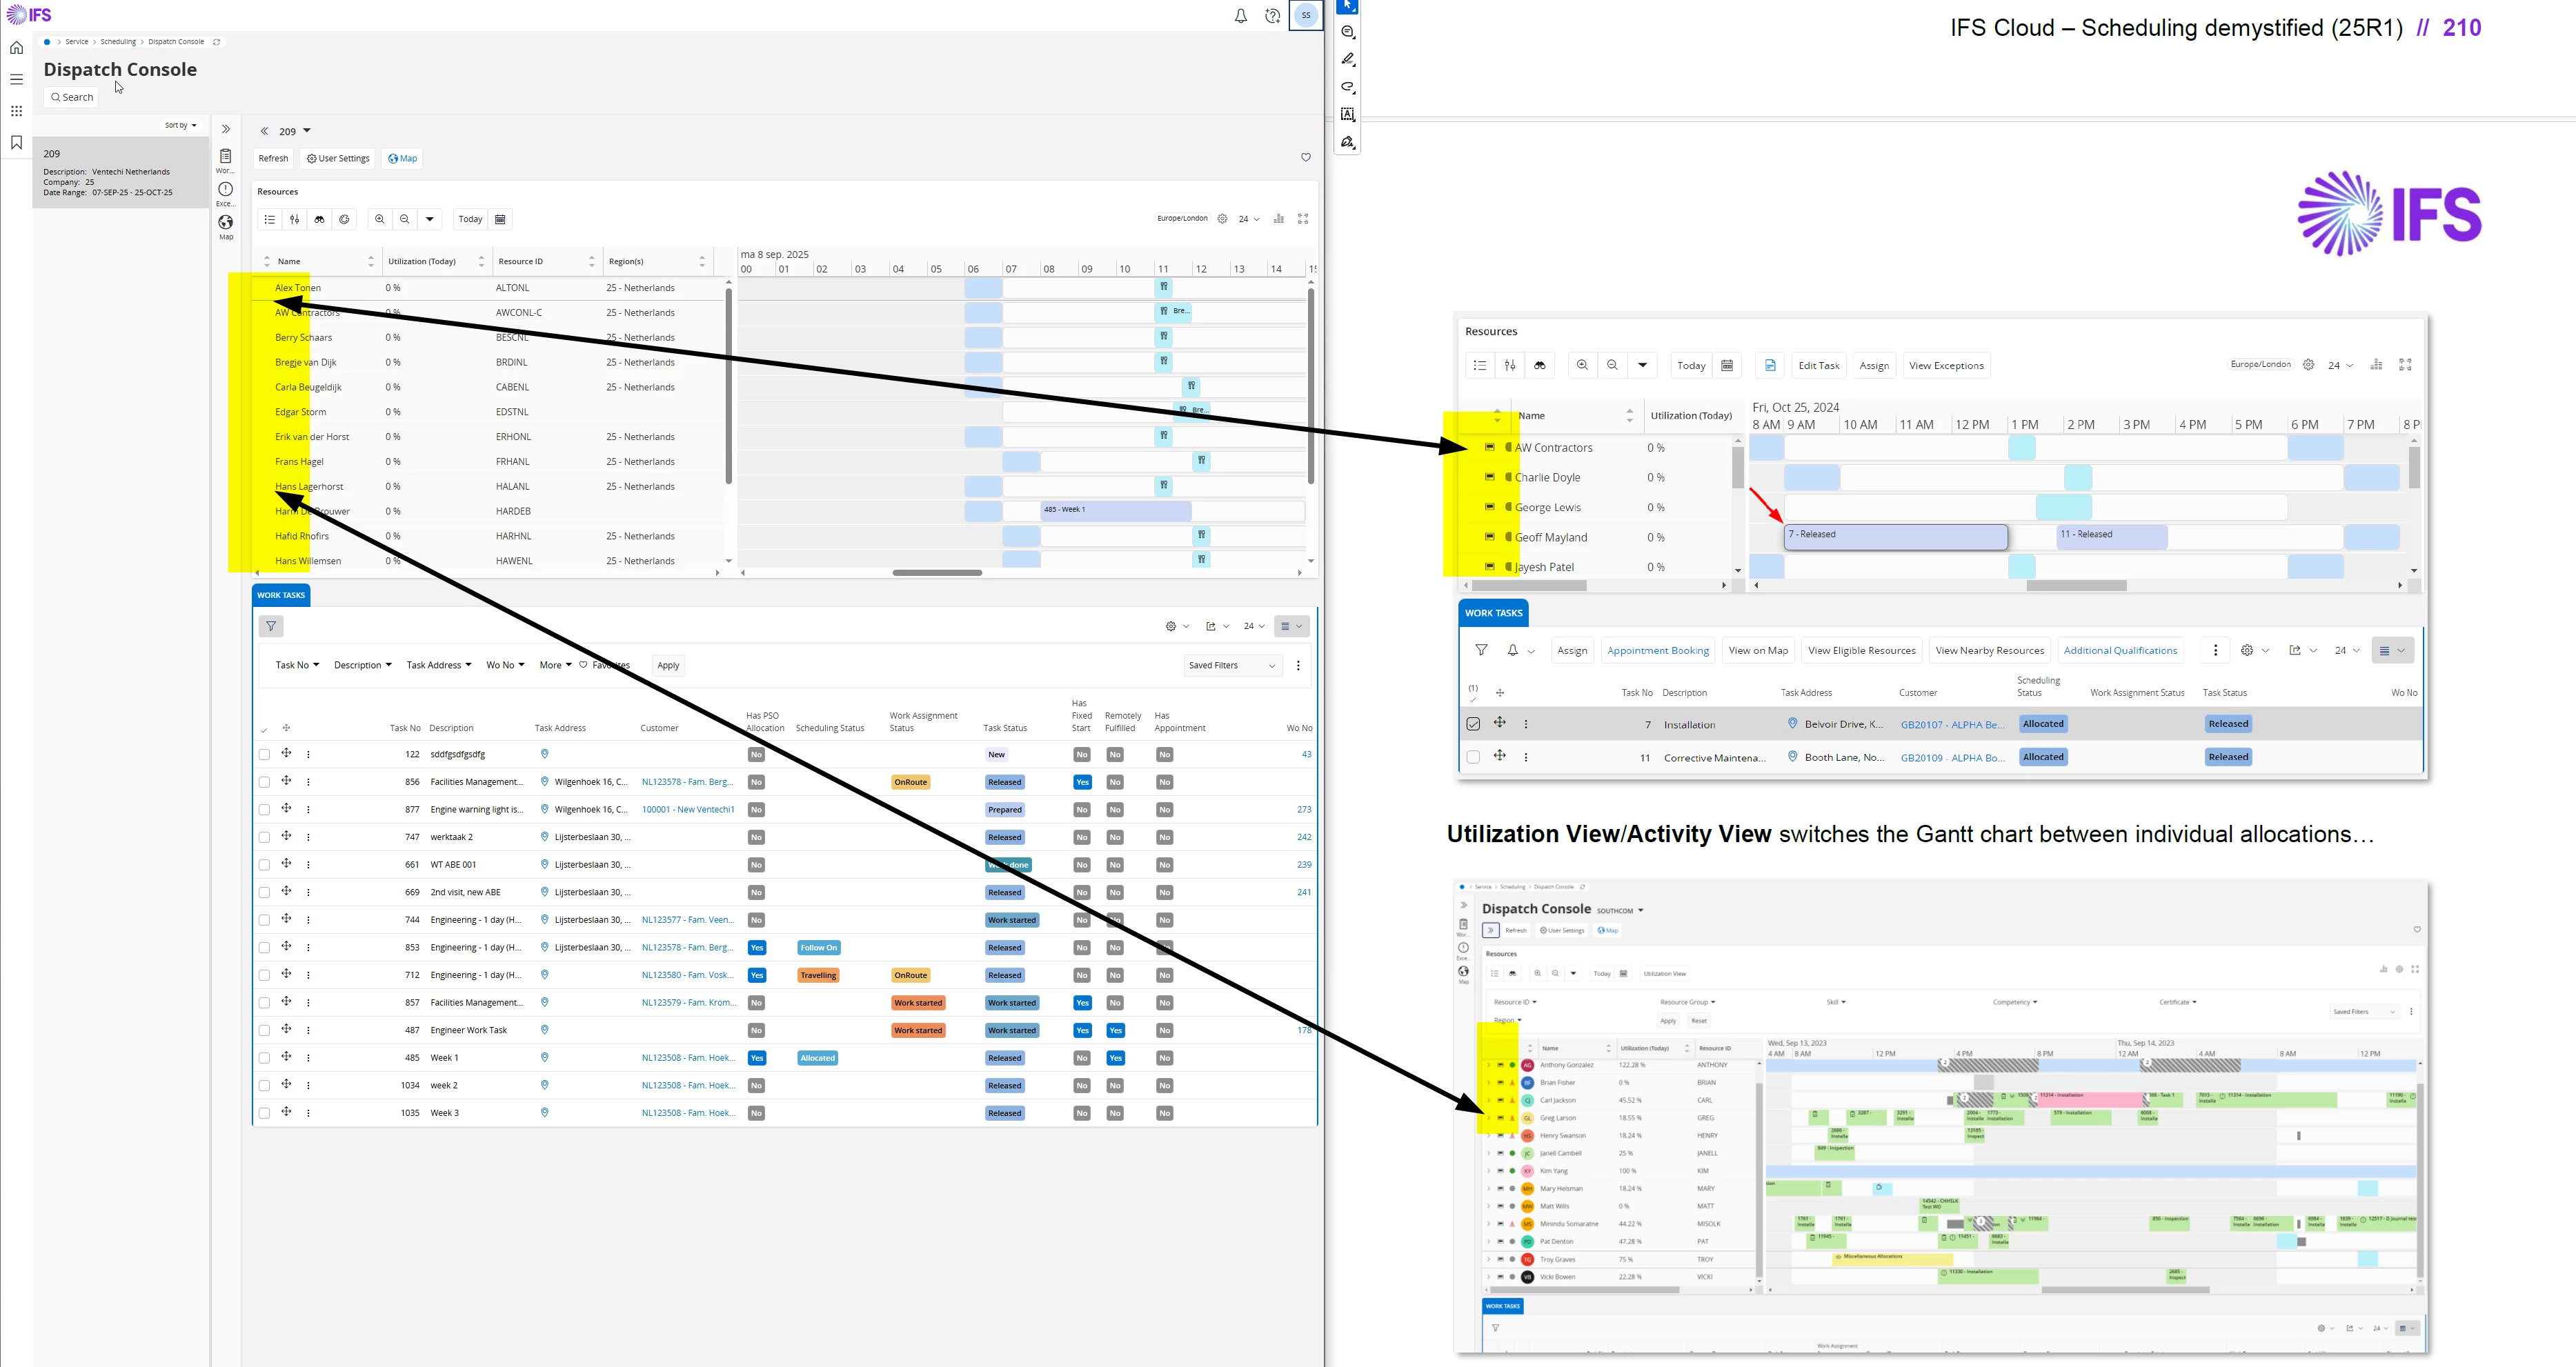Tick the checkbox for task 877
The image size is (2576, 1367).
point(264,810)
